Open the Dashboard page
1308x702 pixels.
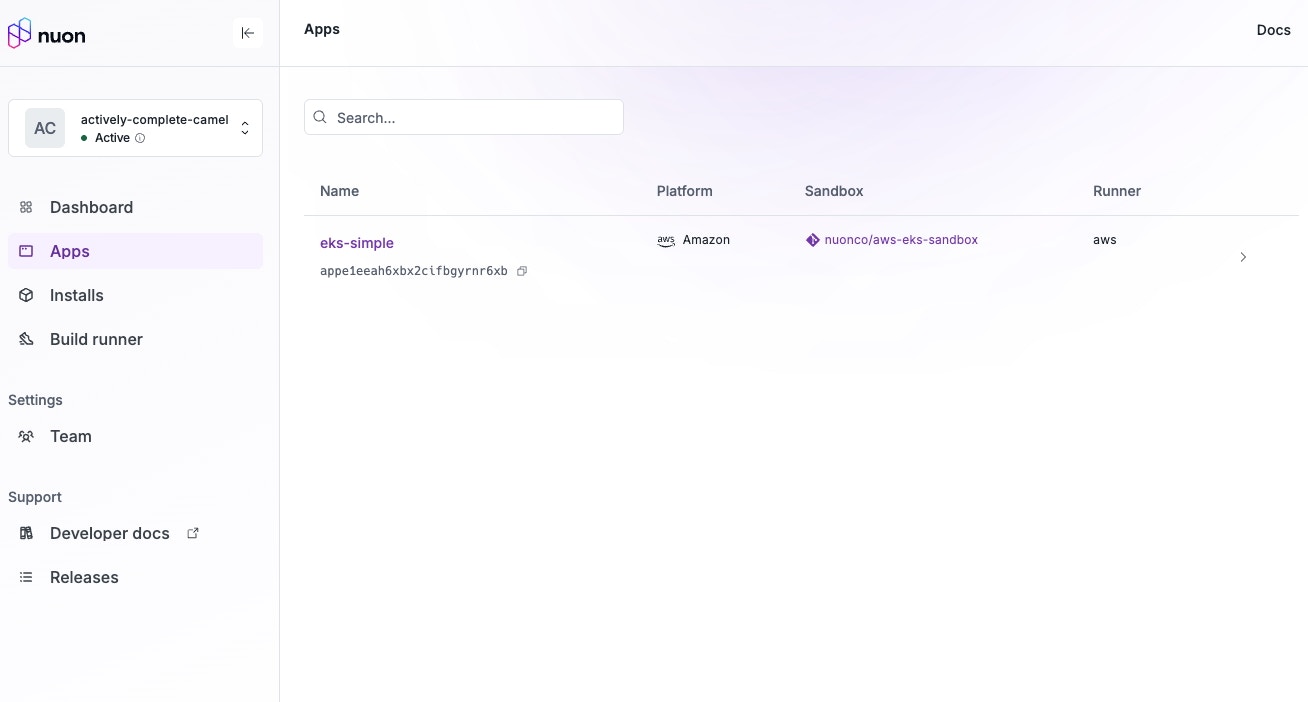[x=135, y=207]
